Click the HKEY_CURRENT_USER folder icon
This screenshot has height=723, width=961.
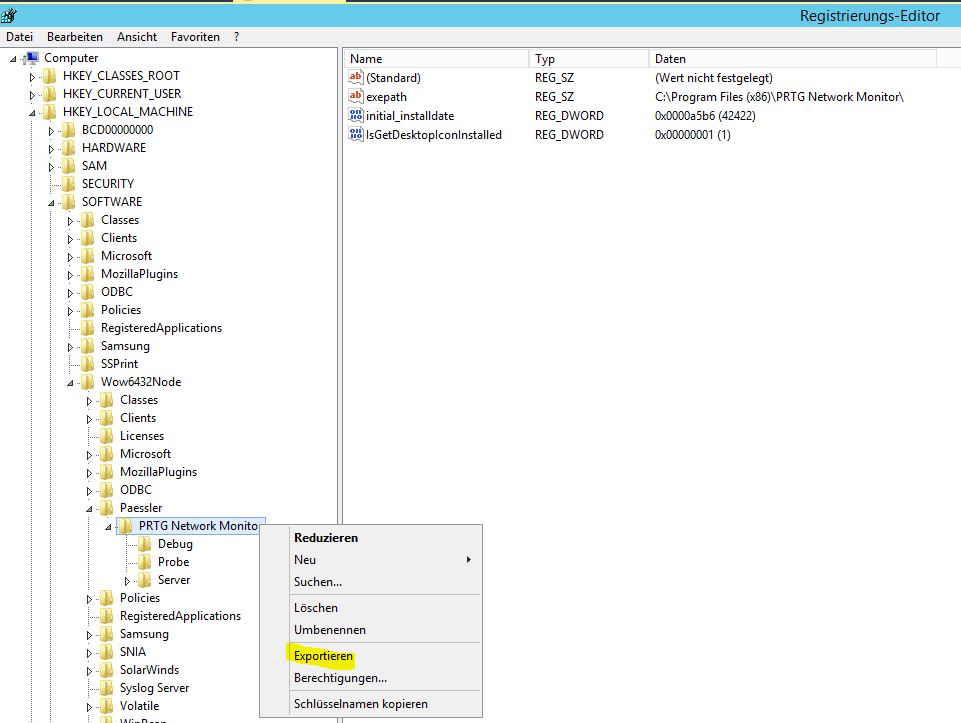click(x=50, y=94)
